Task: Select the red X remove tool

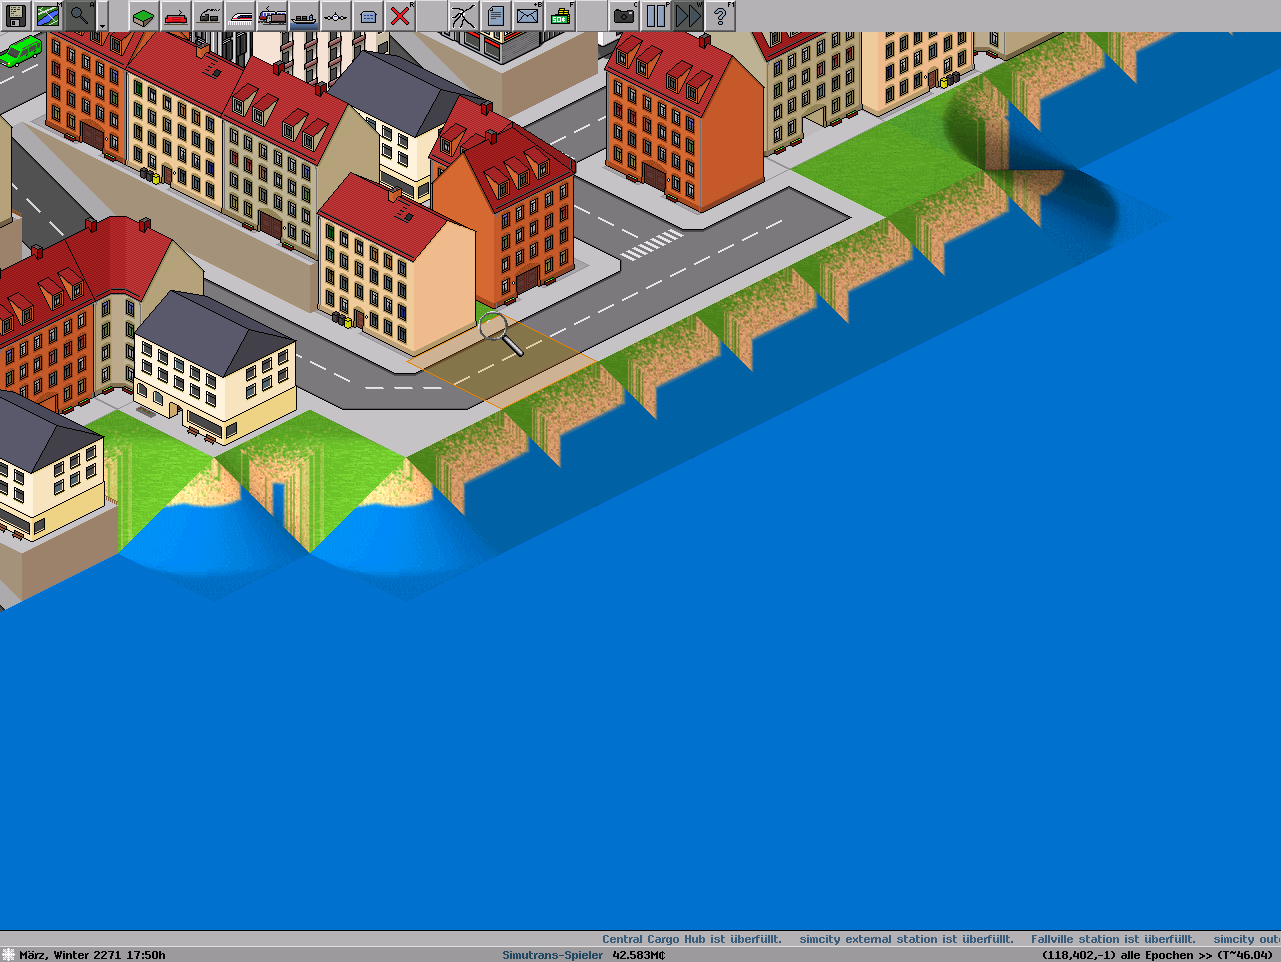Action: 400,16
